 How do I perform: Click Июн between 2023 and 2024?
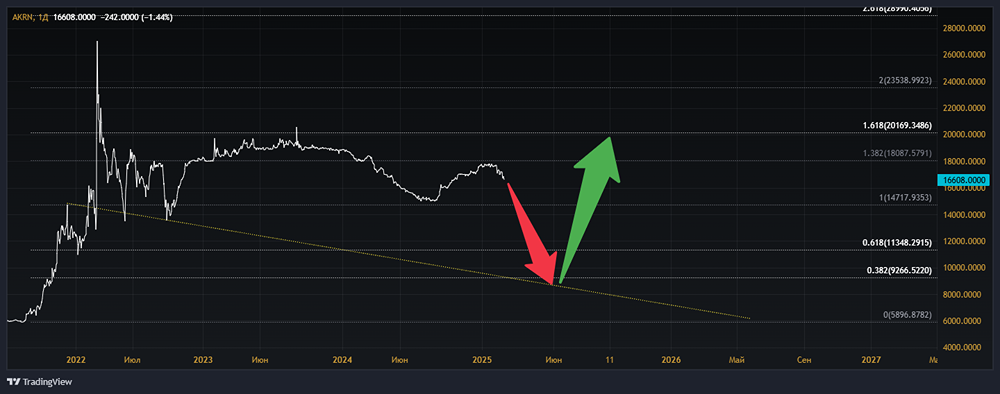(260, 360)
